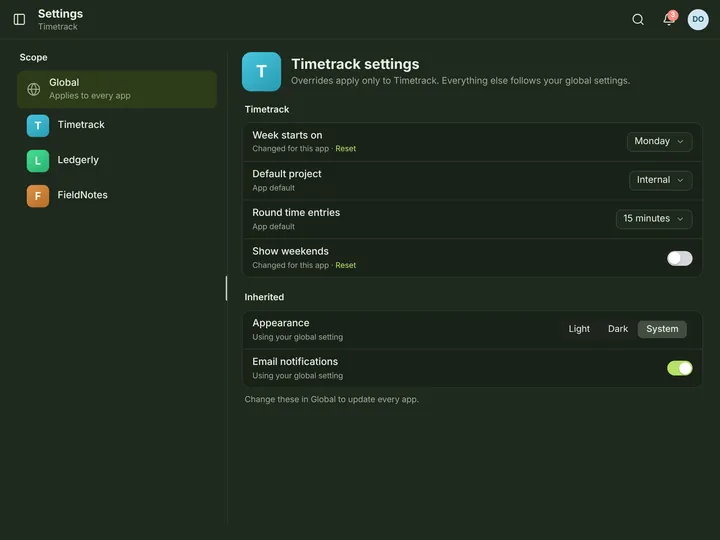Open notifications bell with badge
Image resolution: width=720 pixels, height=540 pixels.
click(669, 19)
